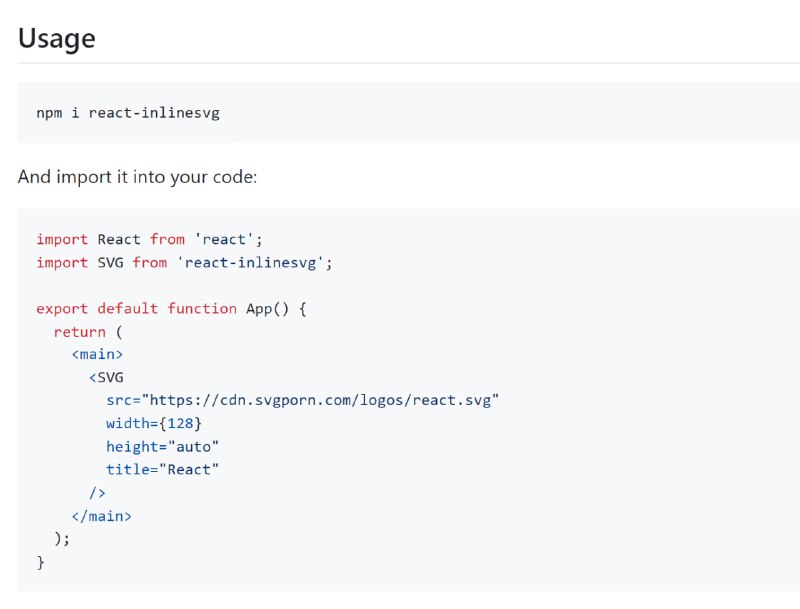The image size is (800, 609).
Task: Click the self-closing /> tag
Action: tap(97, 493)
